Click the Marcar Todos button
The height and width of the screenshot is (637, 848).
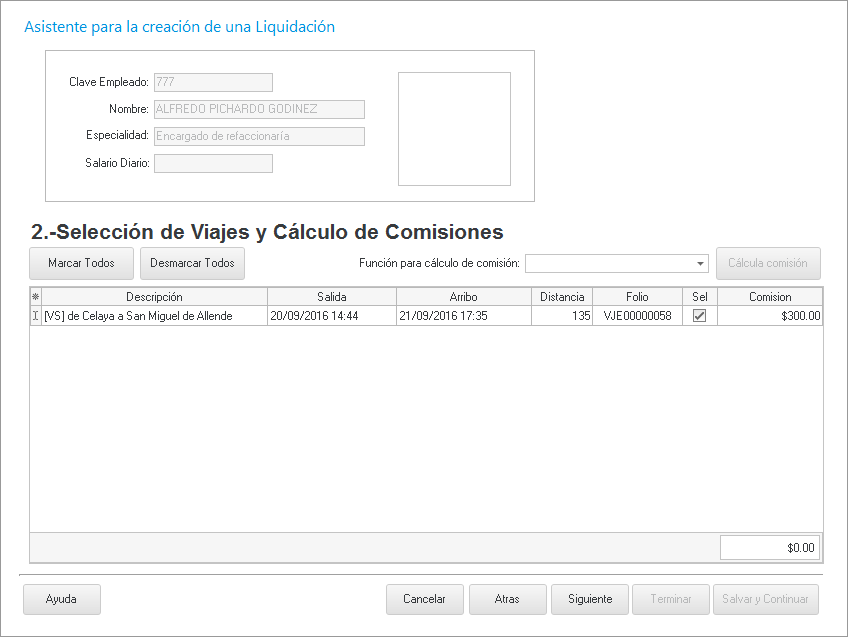(81, 263)
